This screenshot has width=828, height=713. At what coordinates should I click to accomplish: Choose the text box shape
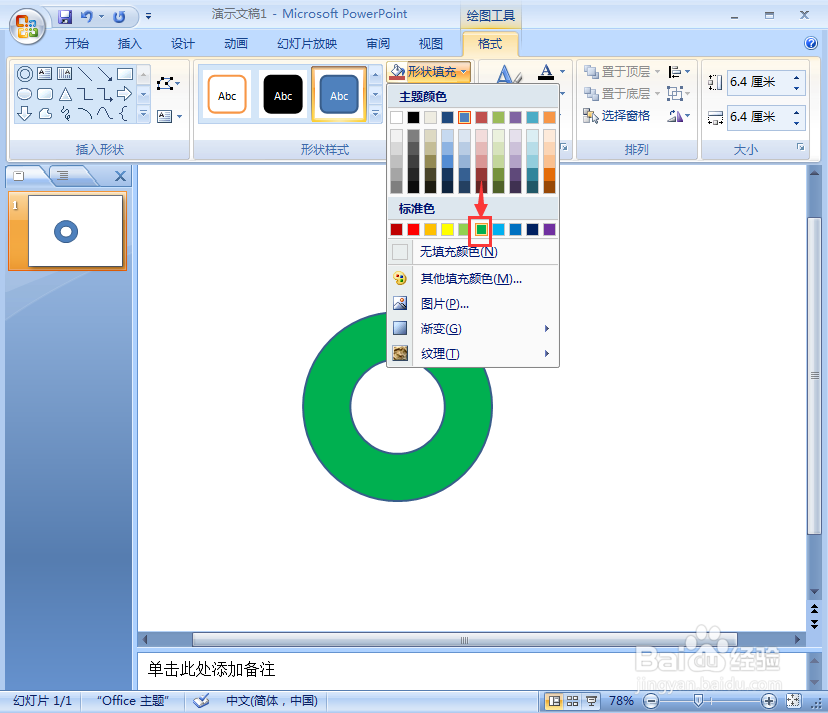45,73
